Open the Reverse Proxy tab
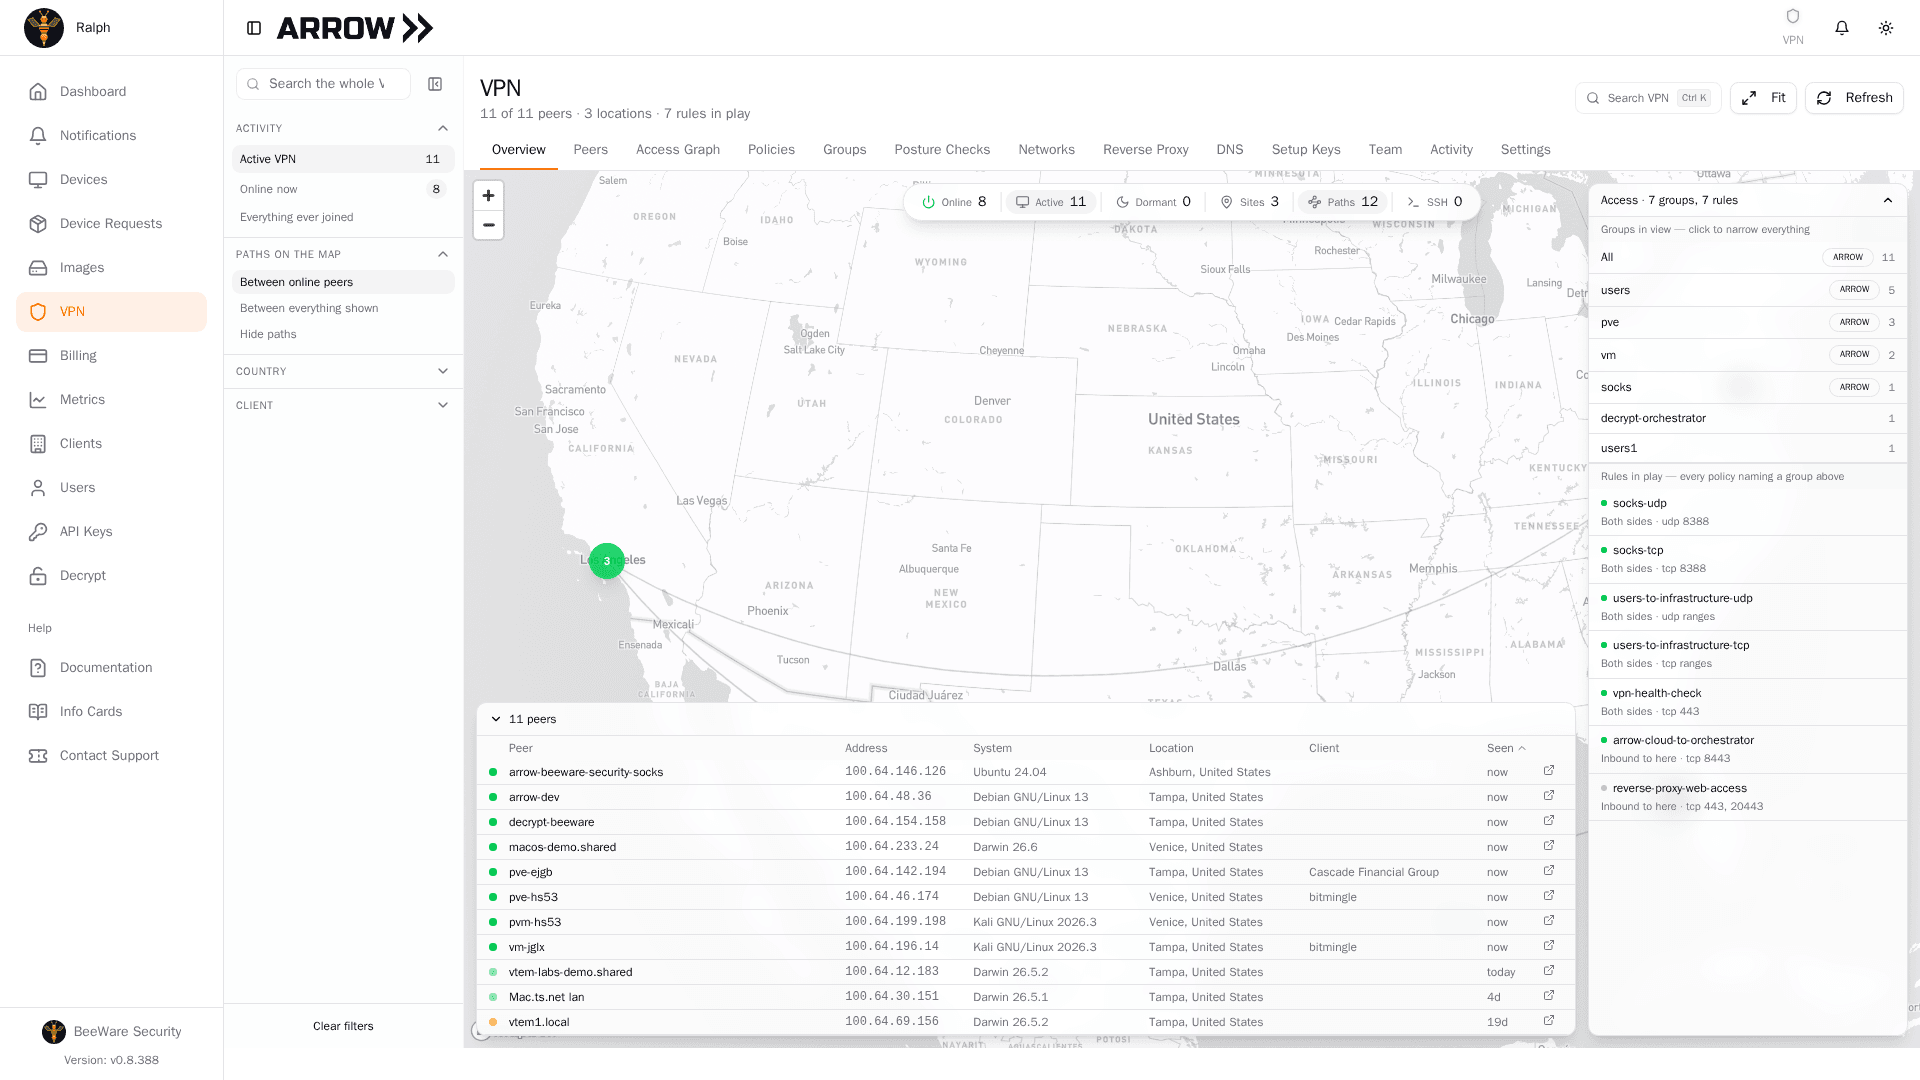 click(1145, 150)
